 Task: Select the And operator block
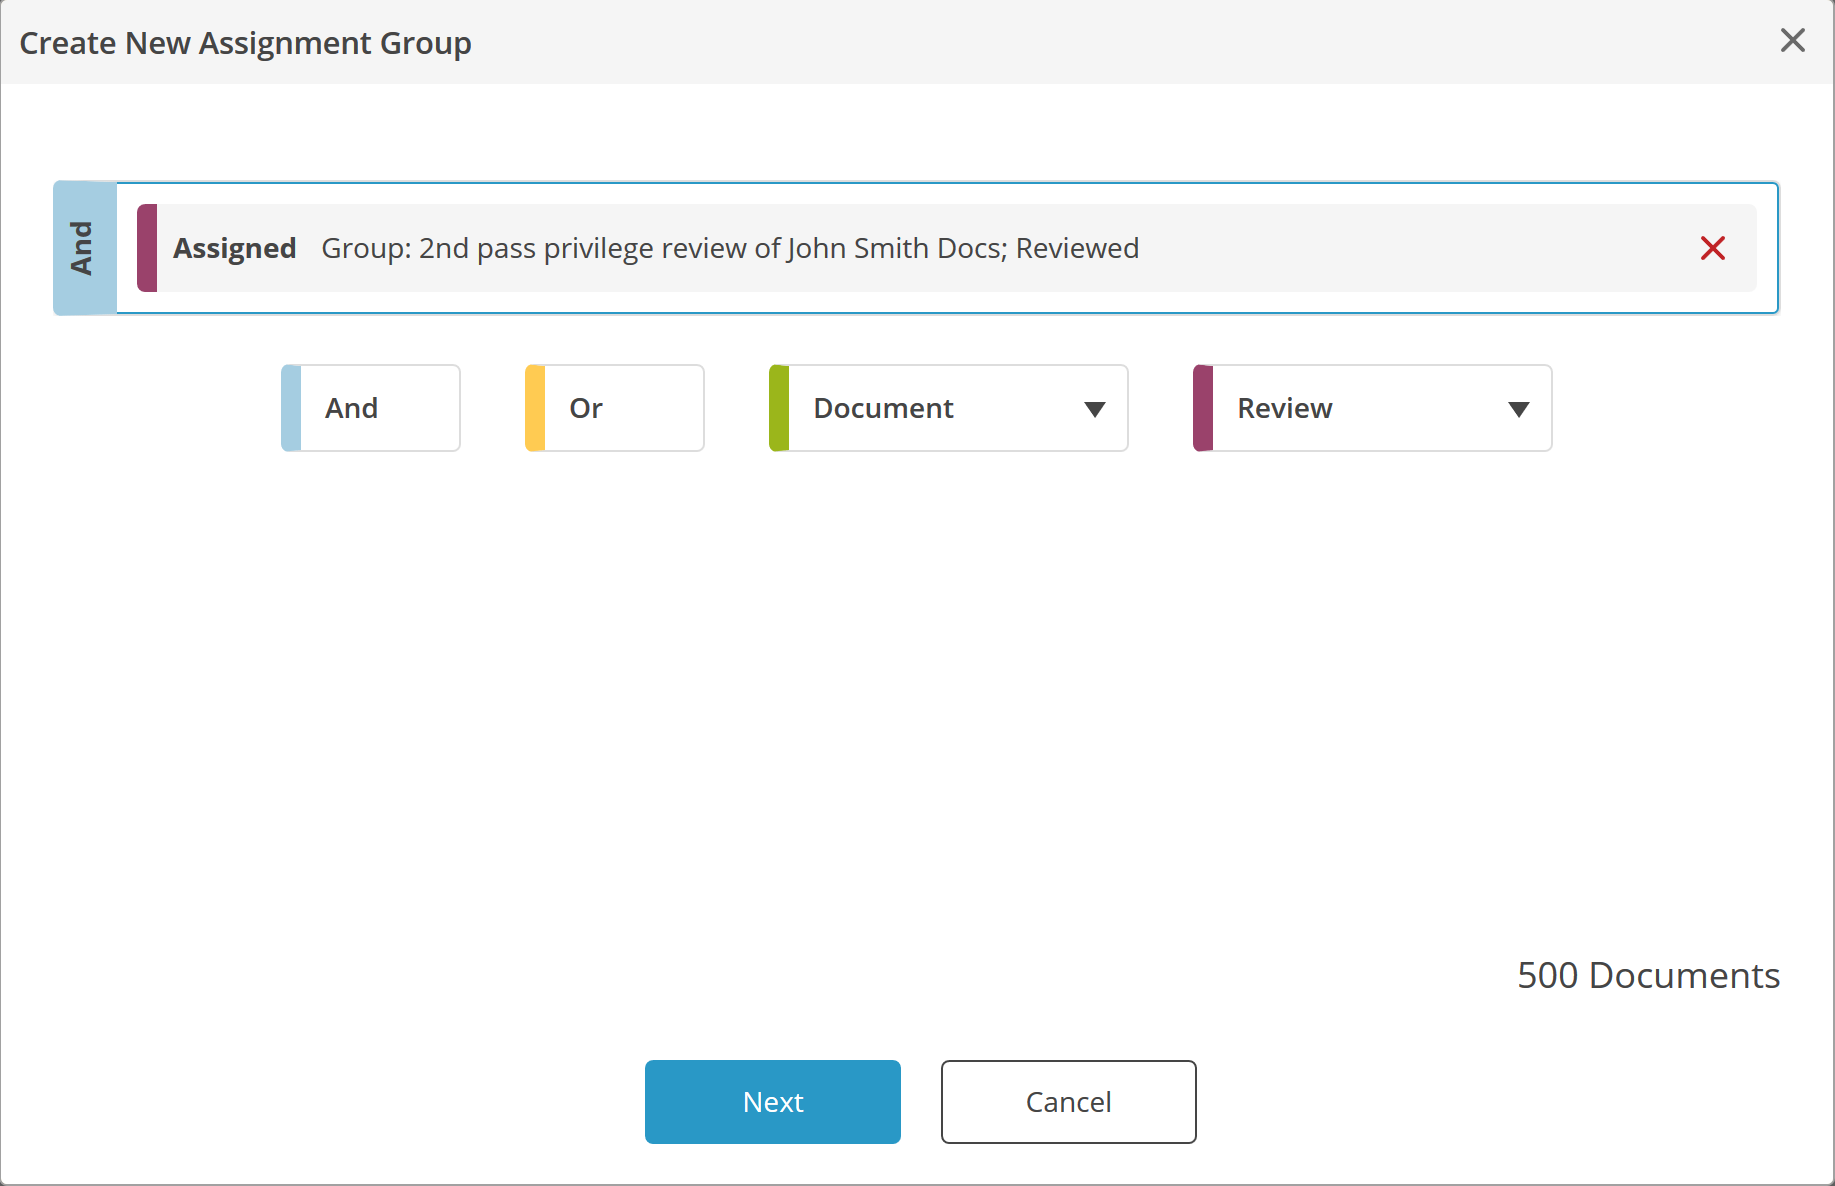click(370, 408)
